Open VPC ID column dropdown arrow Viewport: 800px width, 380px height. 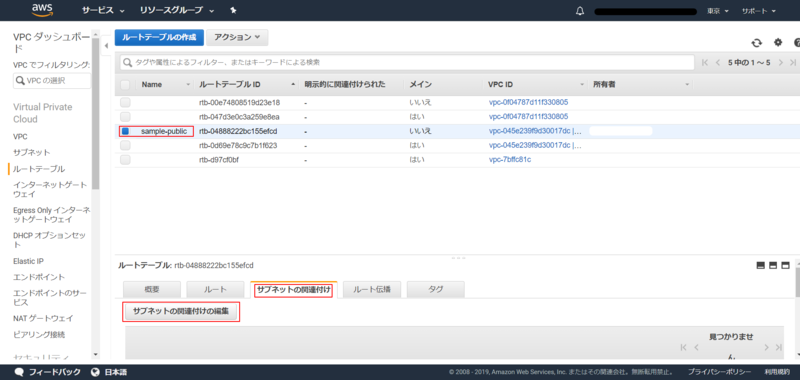tap(582, 84)
